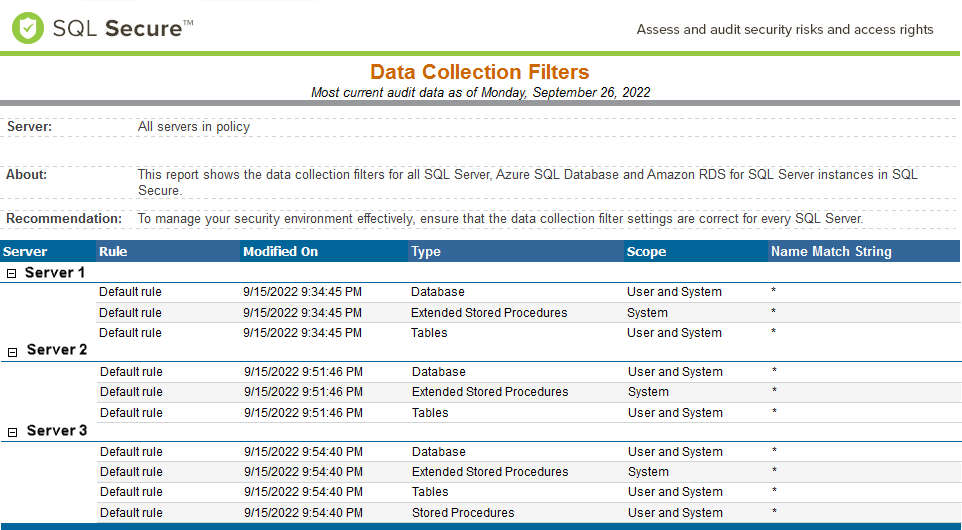Click the Server column header

pyautogui.click(x=25, y=251)
